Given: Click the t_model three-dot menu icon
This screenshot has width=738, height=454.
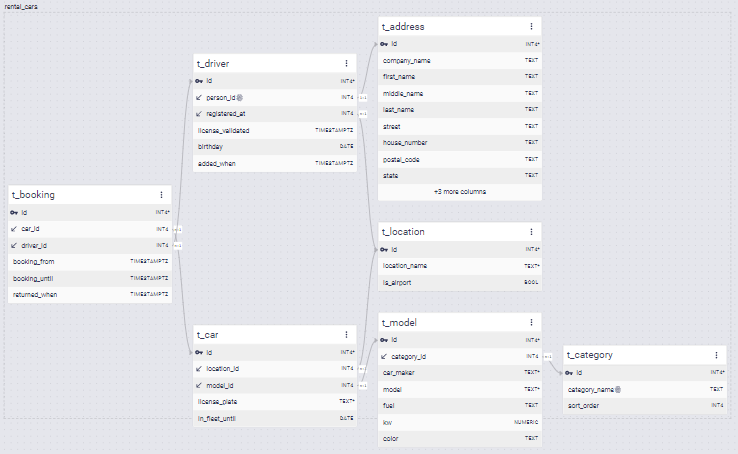Looking at the screenshot, I should 531,322.
